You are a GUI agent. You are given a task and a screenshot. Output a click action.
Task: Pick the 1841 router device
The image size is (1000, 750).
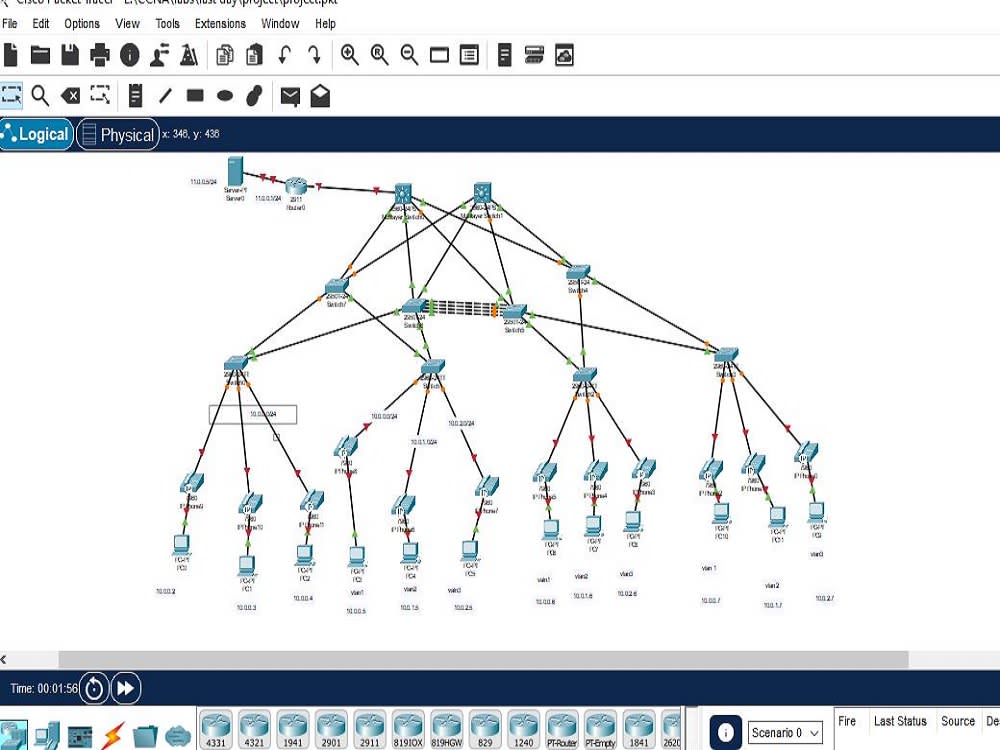[x=638, y=730]
